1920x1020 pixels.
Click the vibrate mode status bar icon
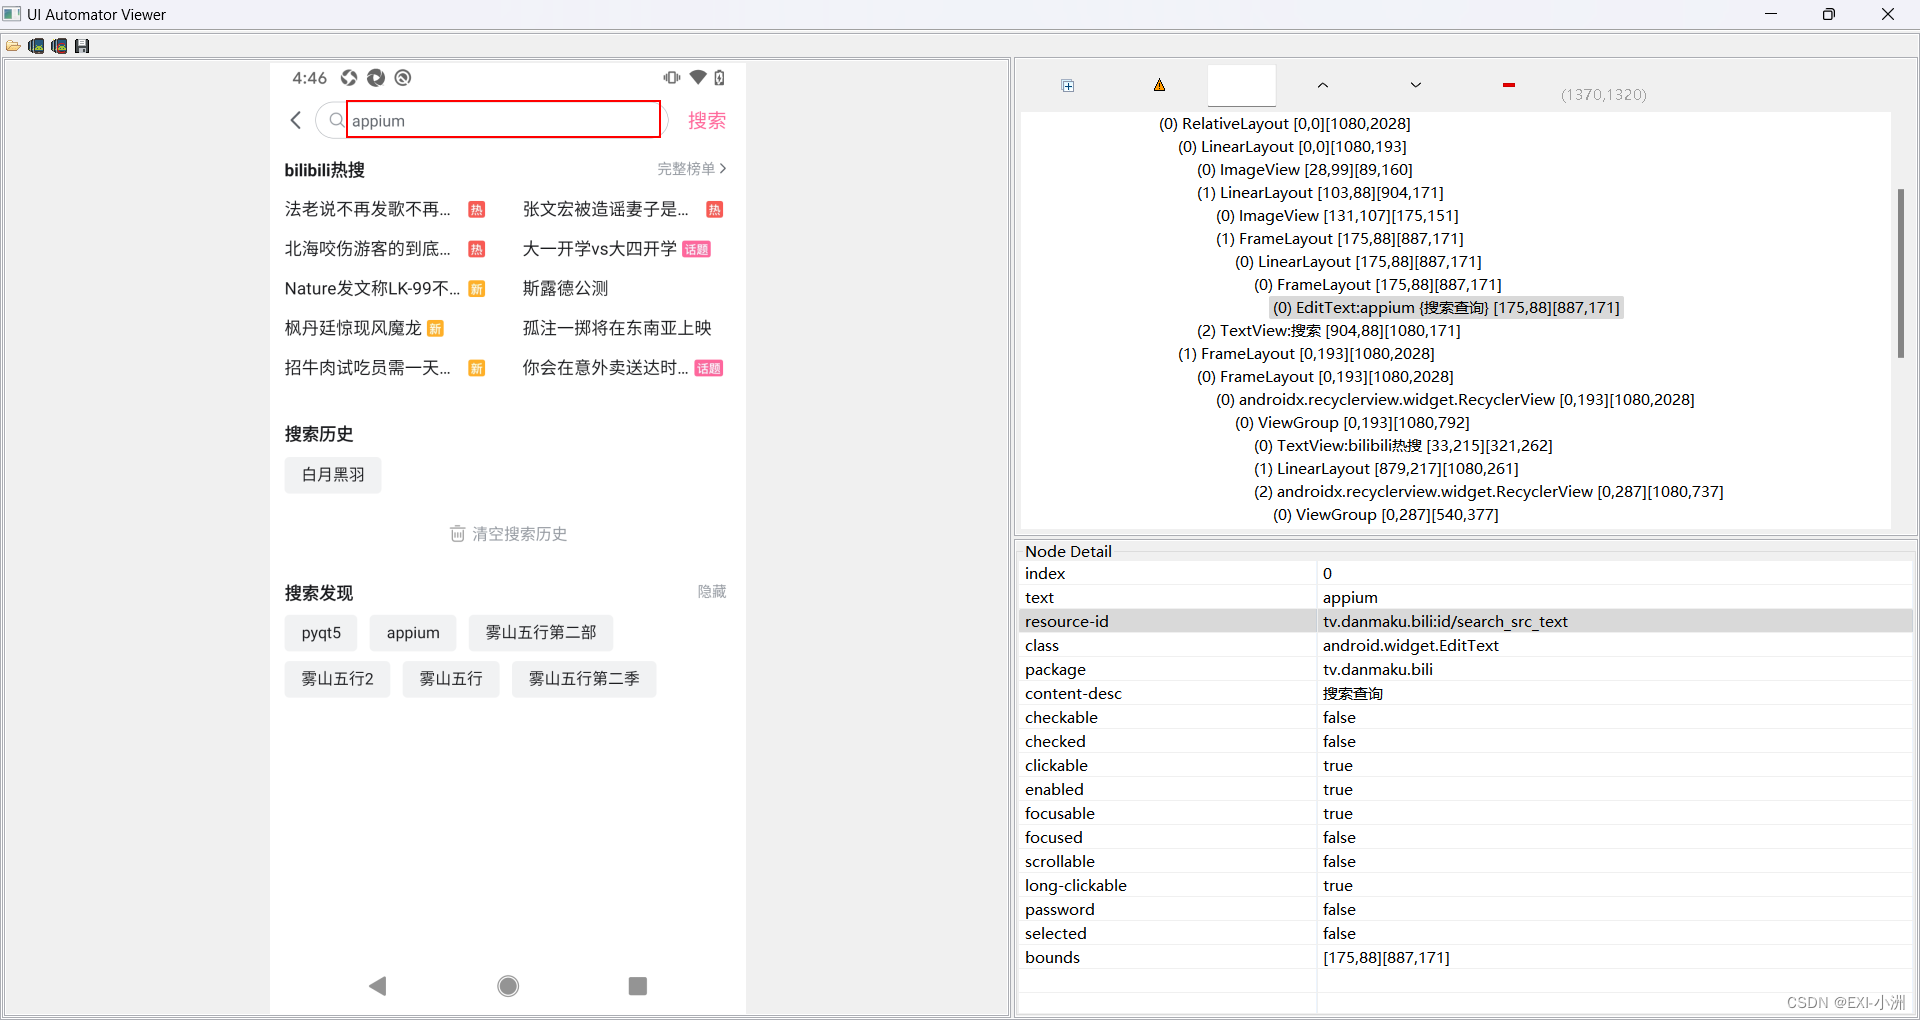click(672, 78)
